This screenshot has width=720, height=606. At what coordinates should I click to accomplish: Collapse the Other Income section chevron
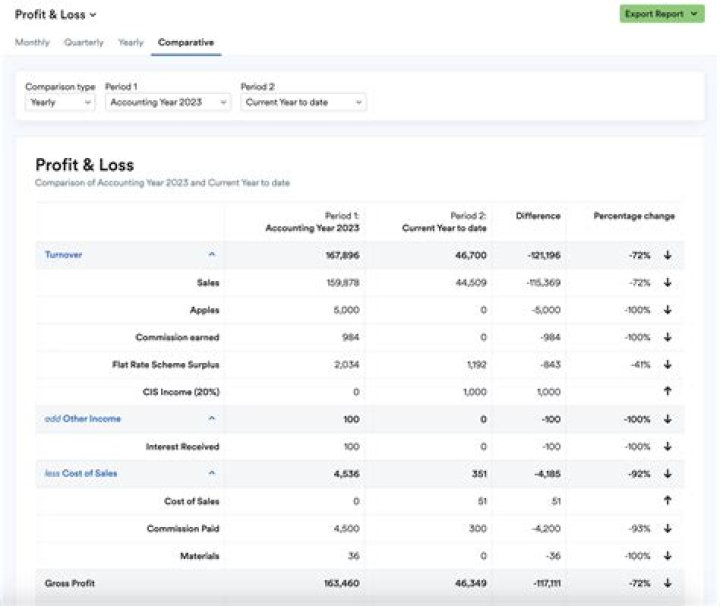211,419
